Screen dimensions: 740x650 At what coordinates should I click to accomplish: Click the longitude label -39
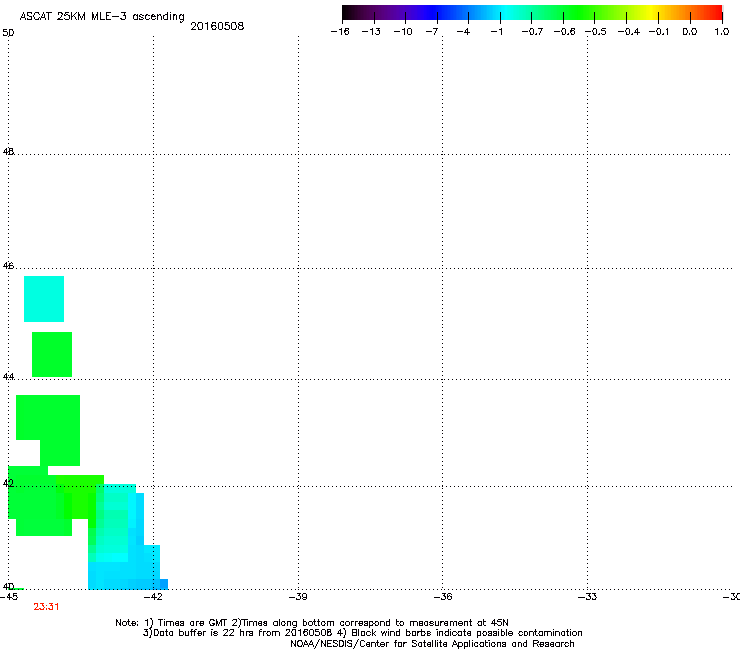[298, 597]
